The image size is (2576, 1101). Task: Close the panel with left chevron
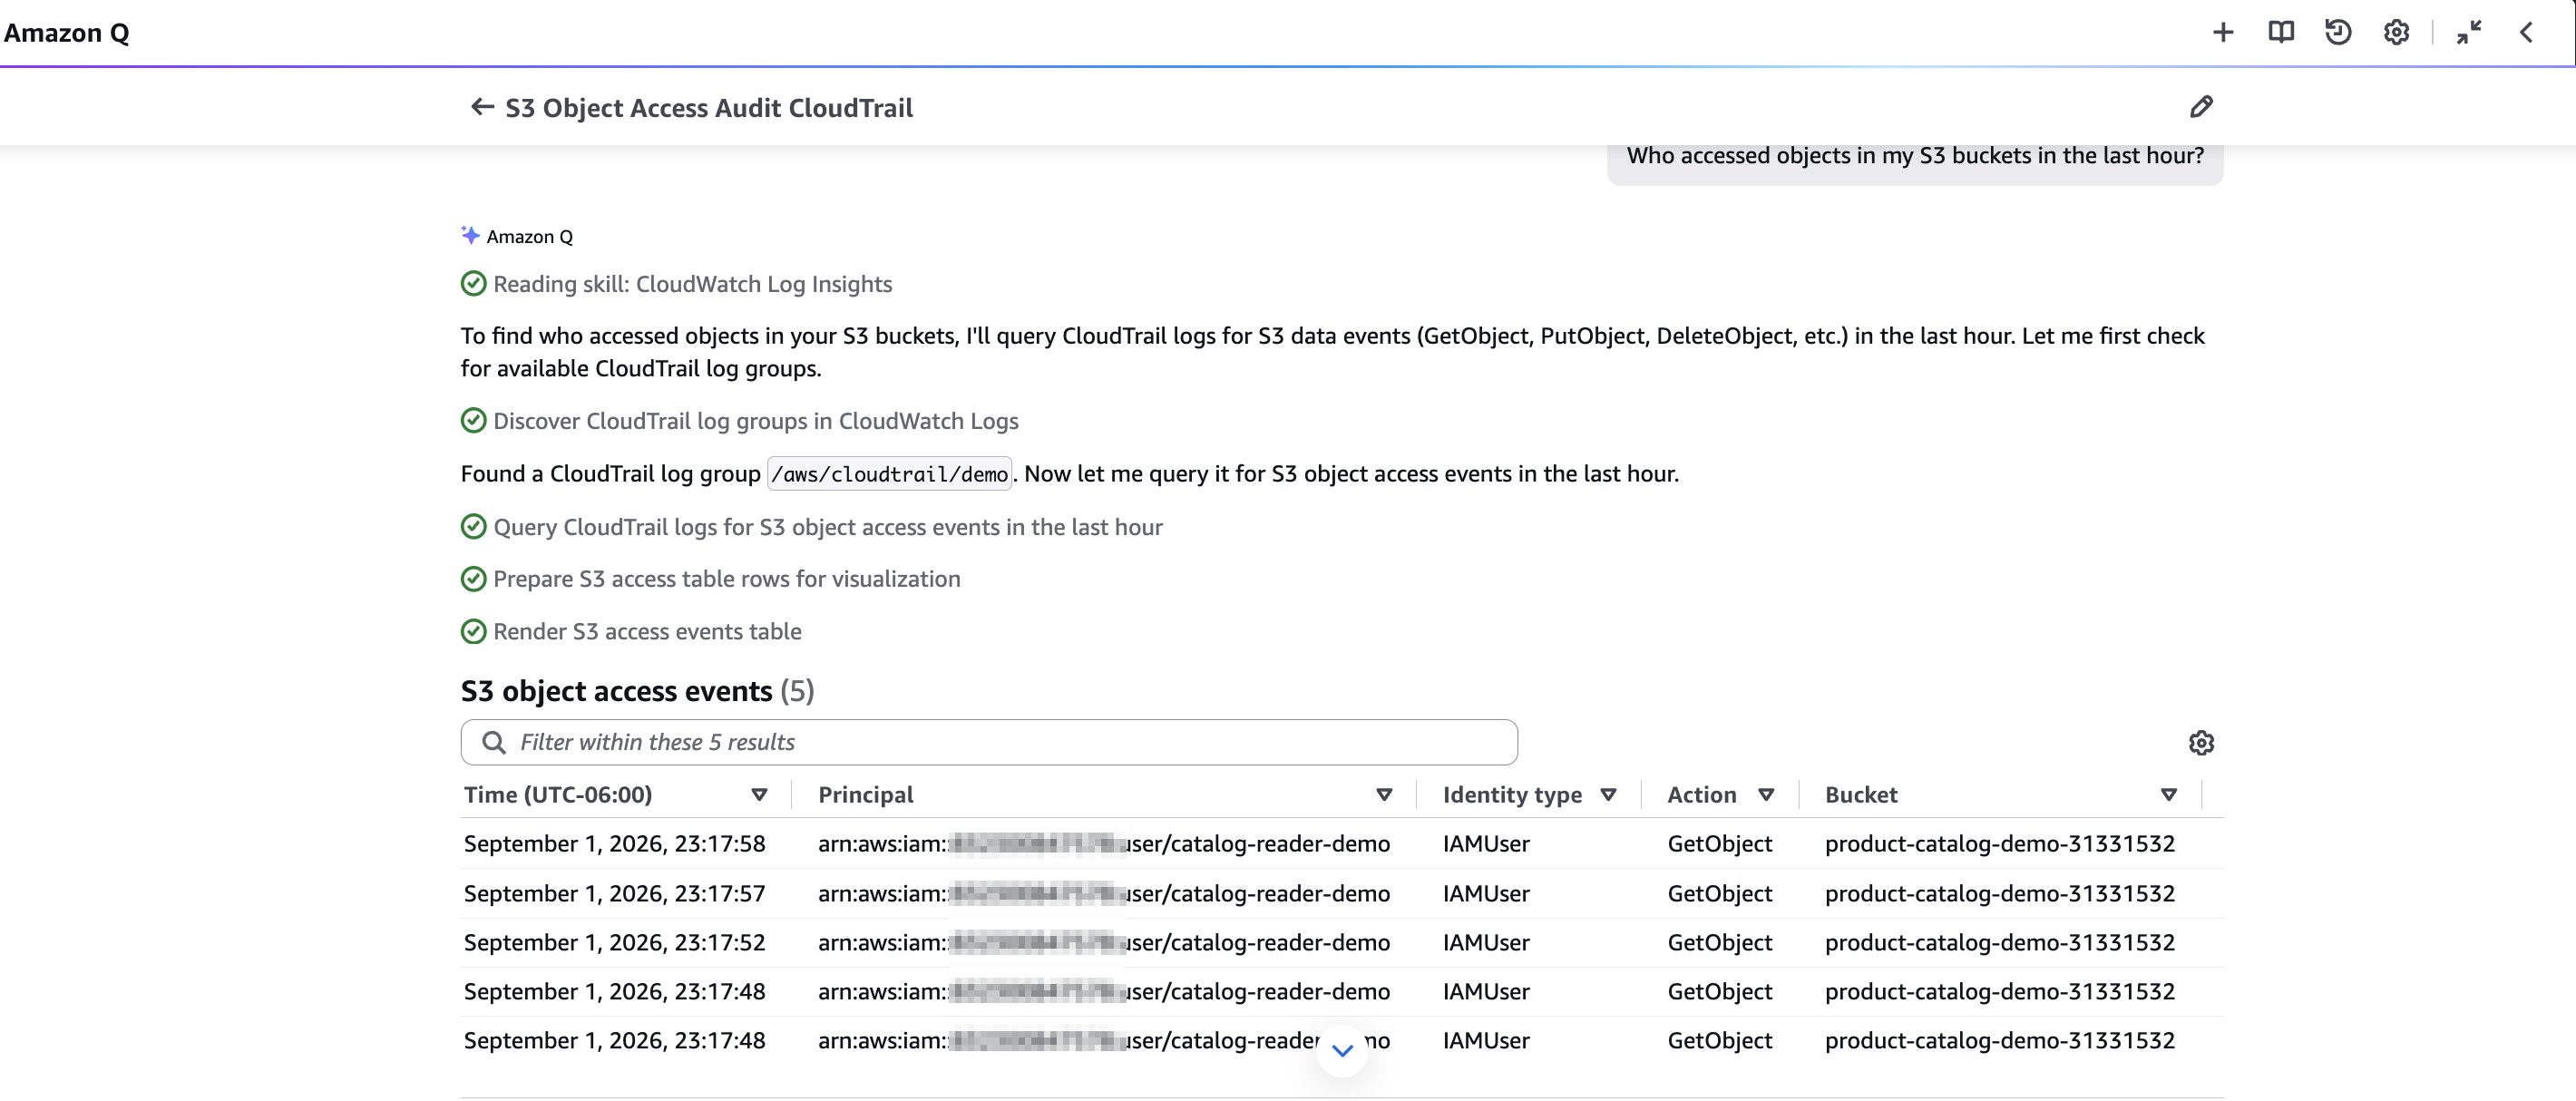[x=2526, y=33]
